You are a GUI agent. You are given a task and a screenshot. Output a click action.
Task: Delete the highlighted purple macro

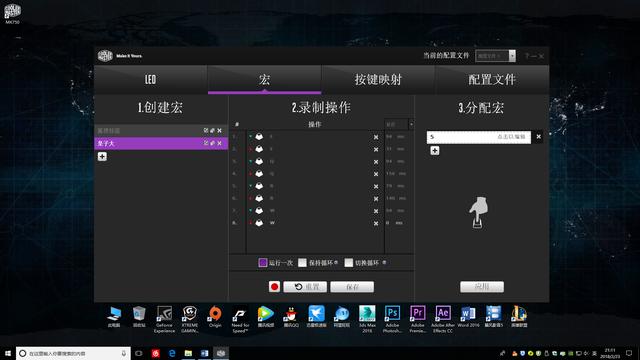[x=220, y=143]
